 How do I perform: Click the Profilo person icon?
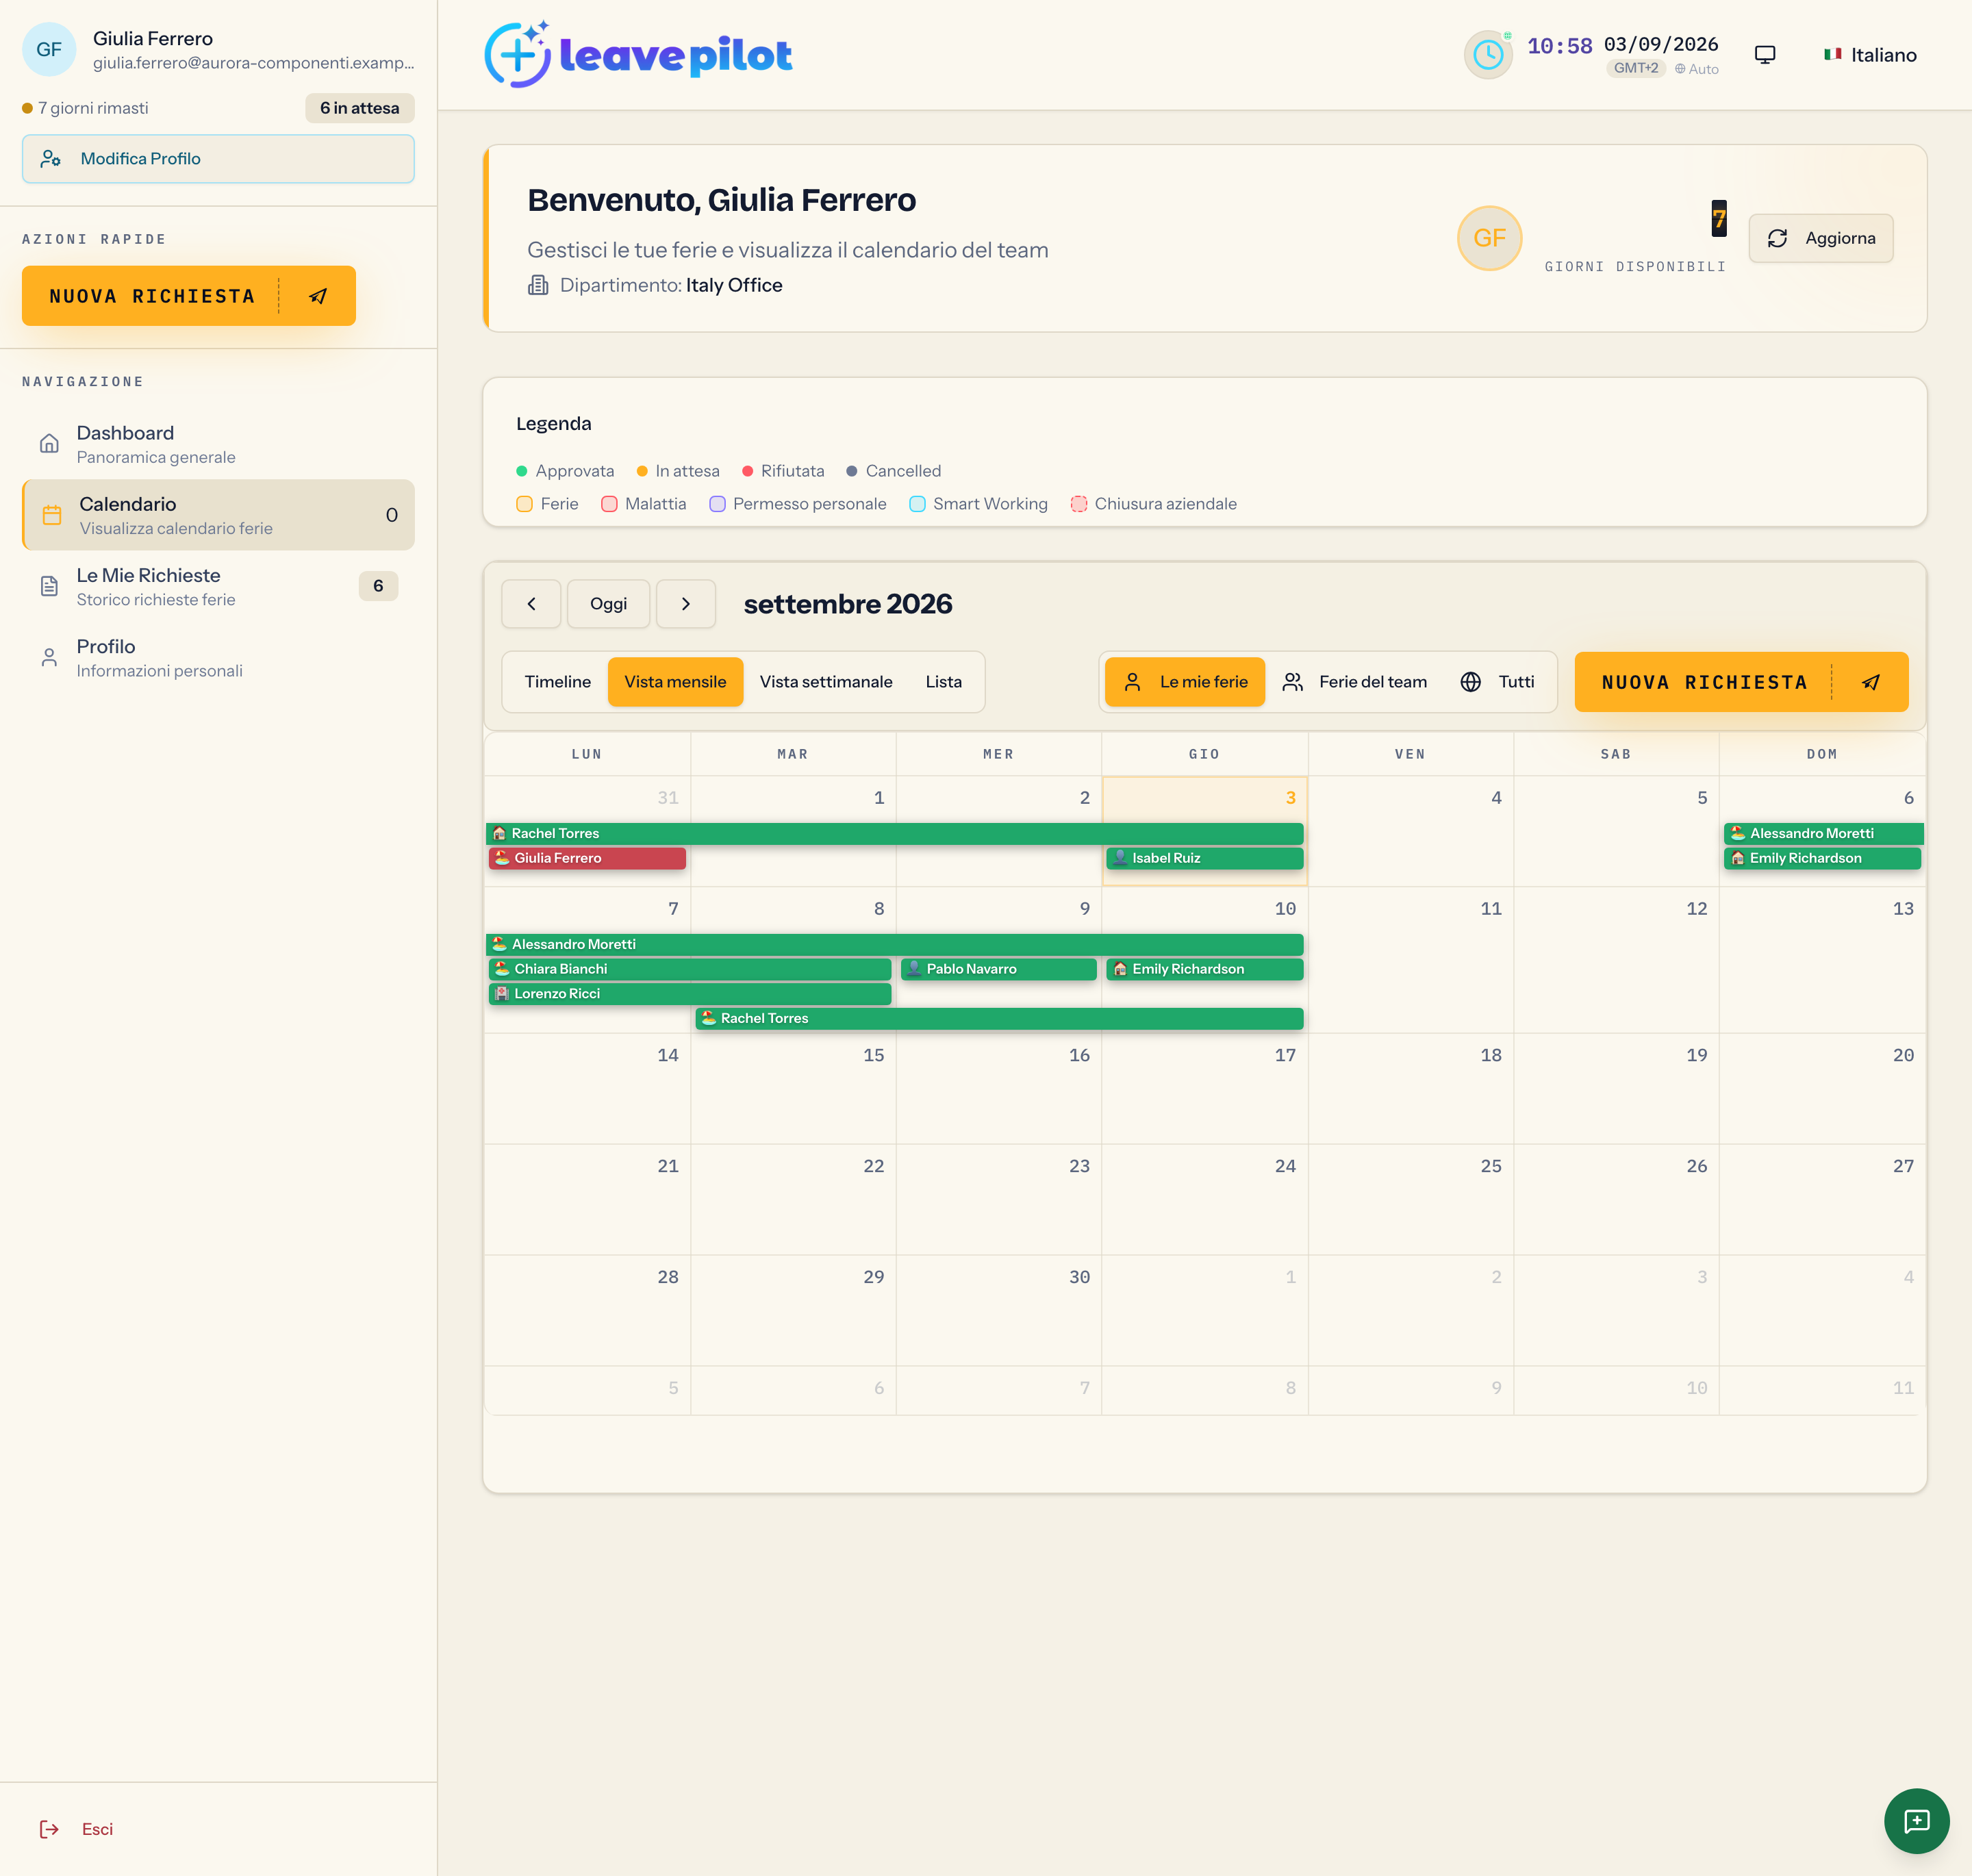point(49,657)
